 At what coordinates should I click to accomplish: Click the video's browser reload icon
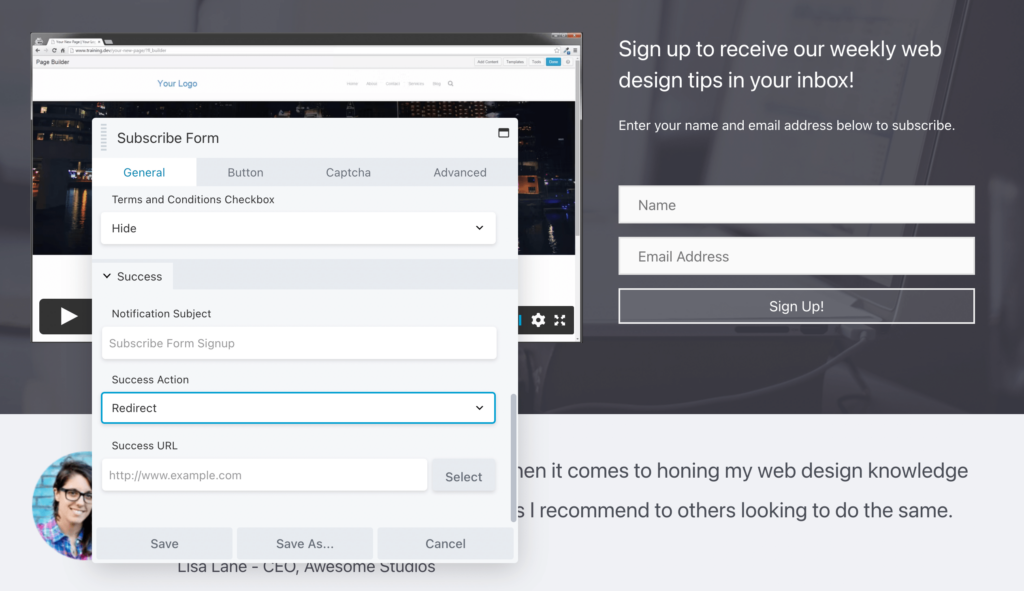click(54, 50)
